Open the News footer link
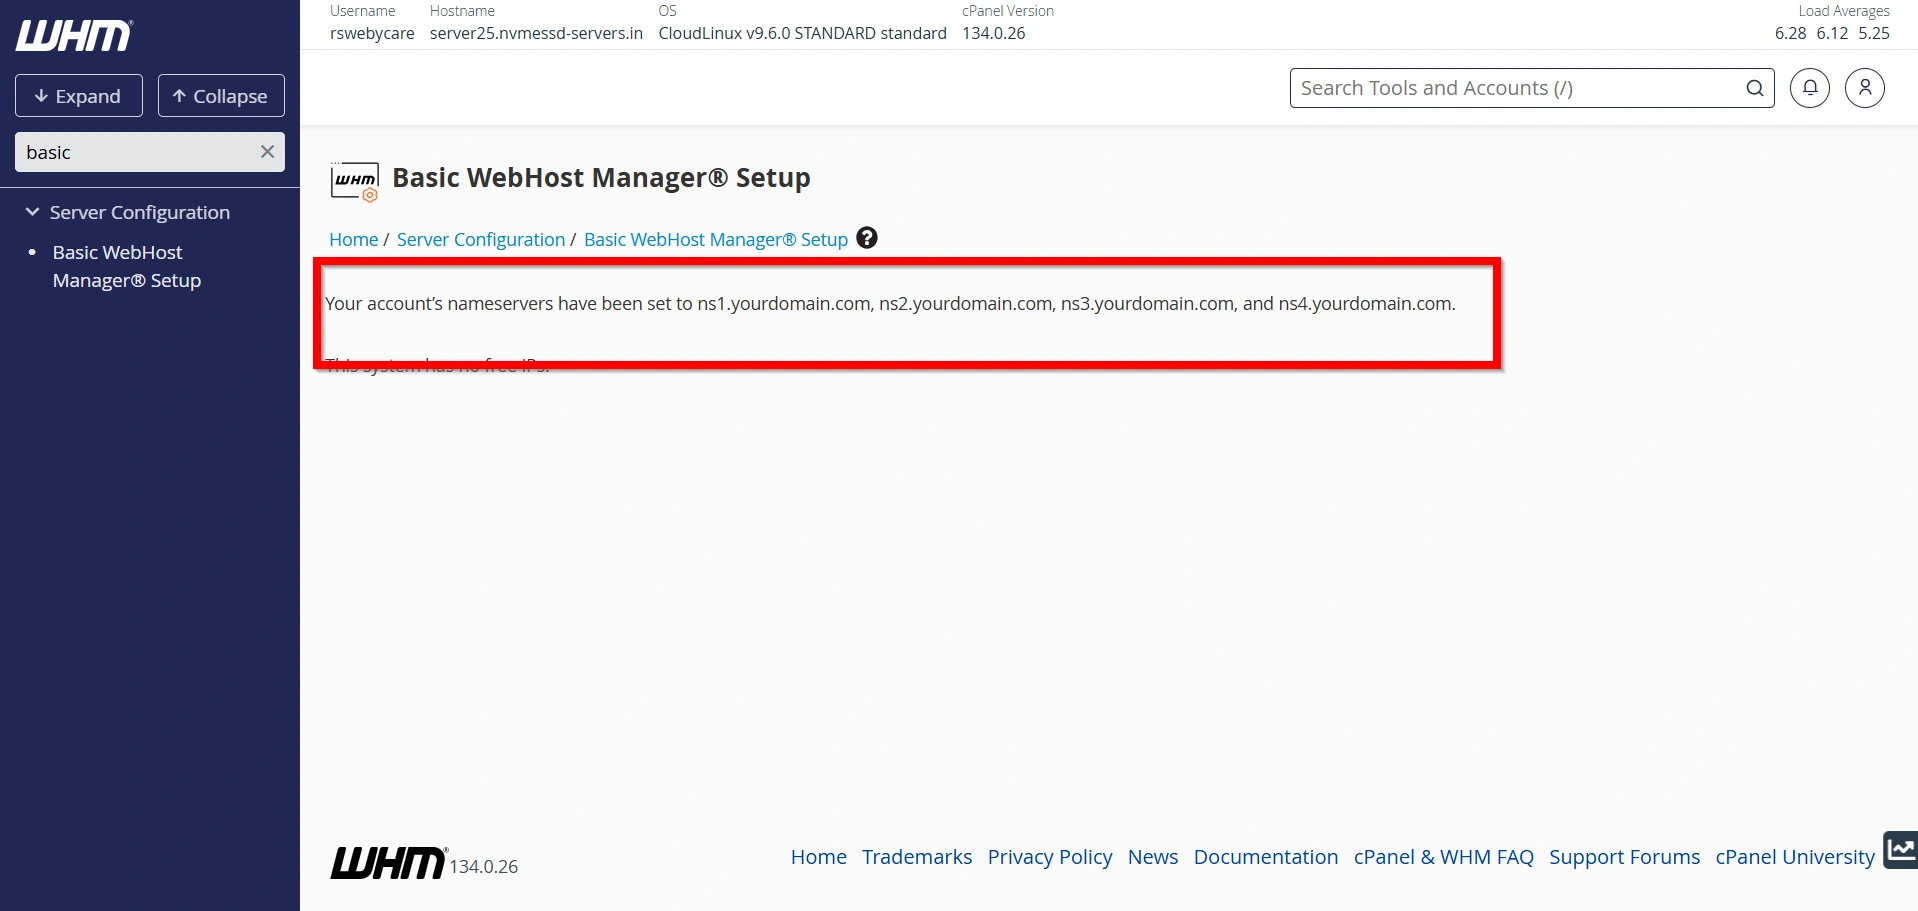 [x=1153, y=857]
